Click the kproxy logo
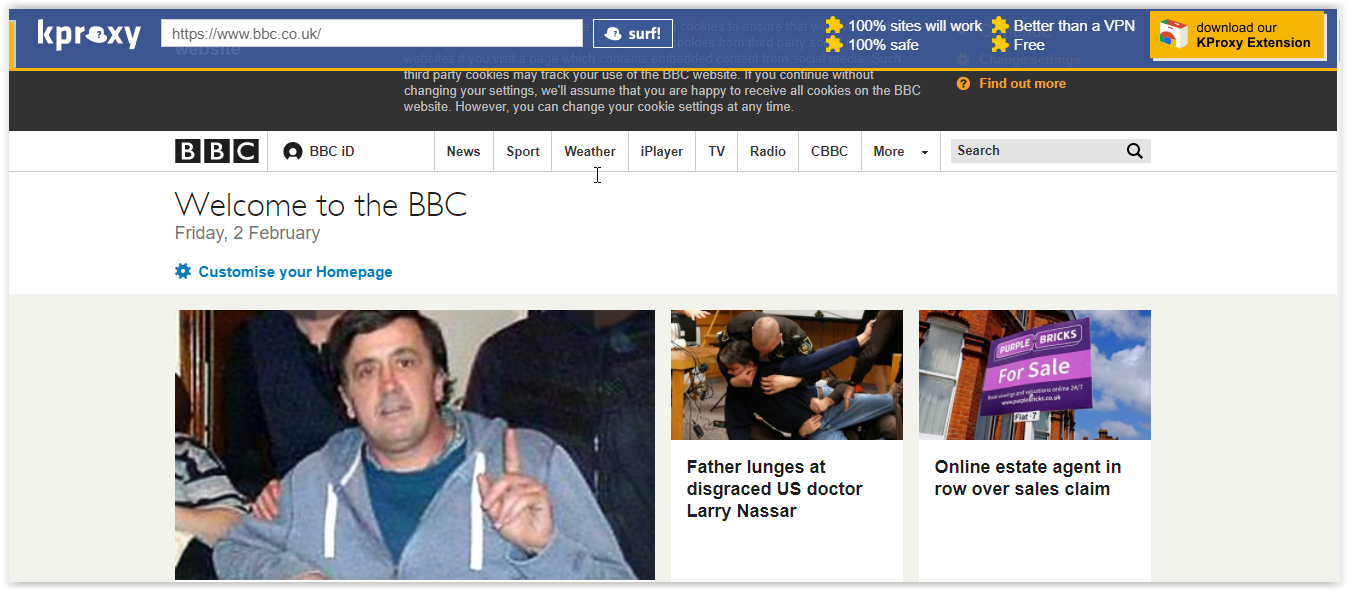The image size is (1348, 590). coord(89,34)
